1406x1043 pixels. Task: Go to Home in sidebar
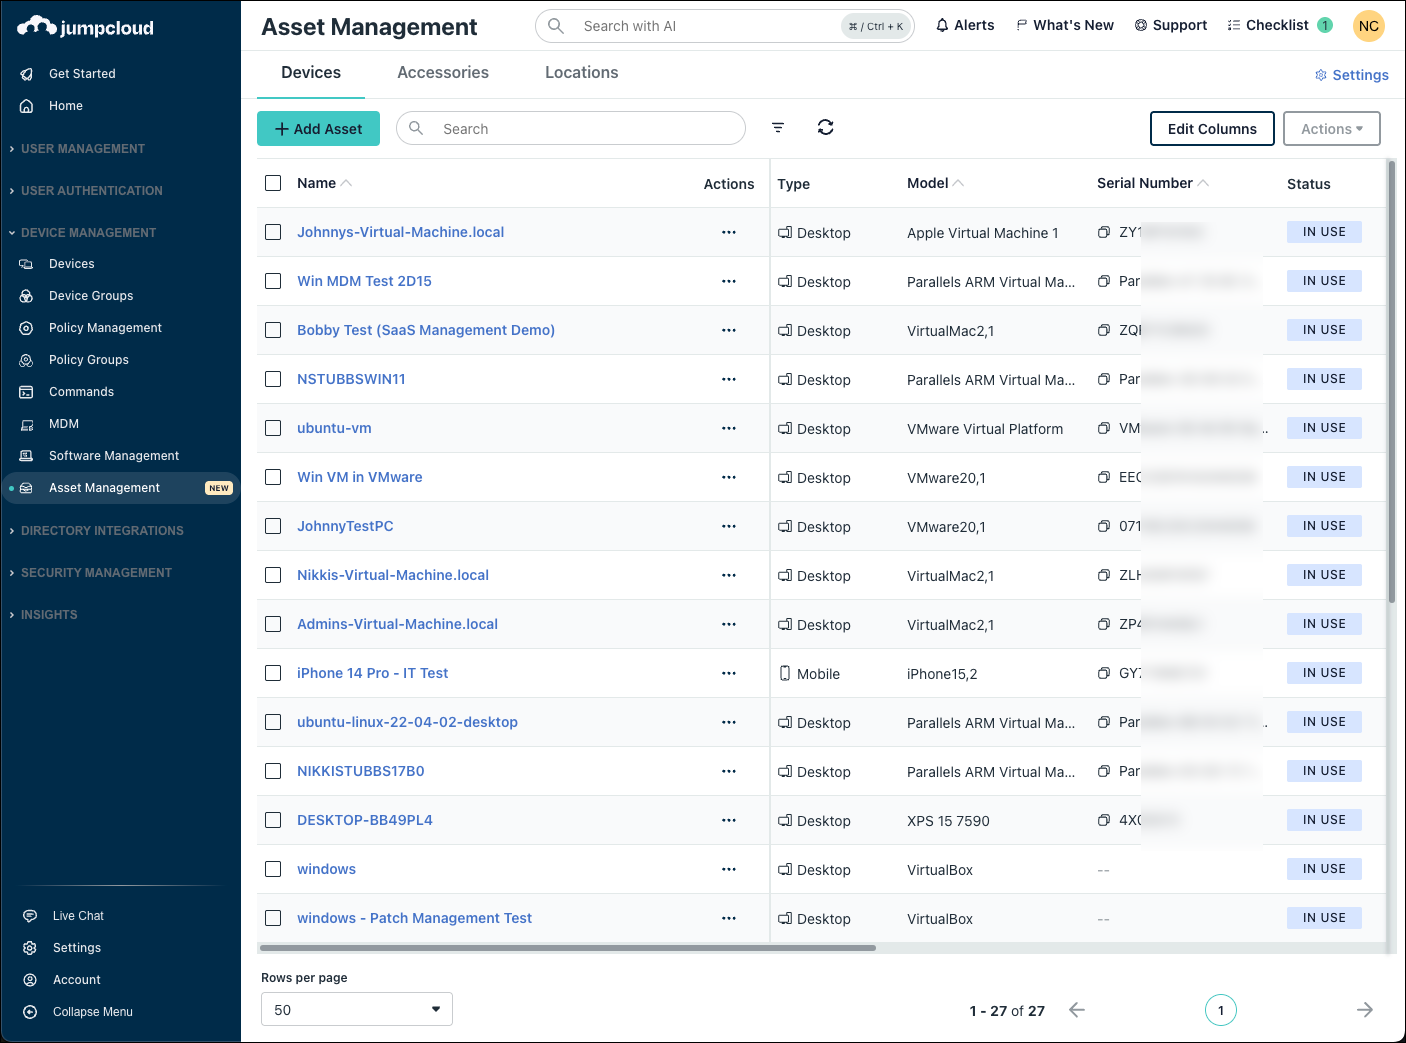click(x=66, y=106)
